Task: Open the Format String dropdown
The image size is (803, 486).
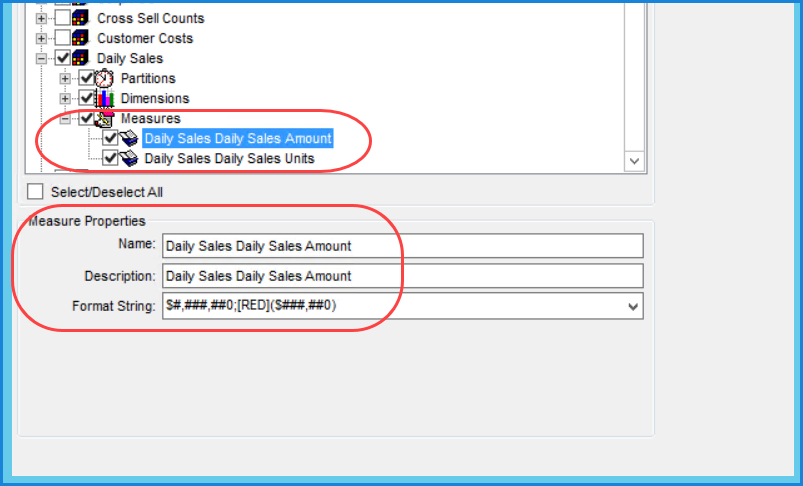Action: tap(631, 307)
